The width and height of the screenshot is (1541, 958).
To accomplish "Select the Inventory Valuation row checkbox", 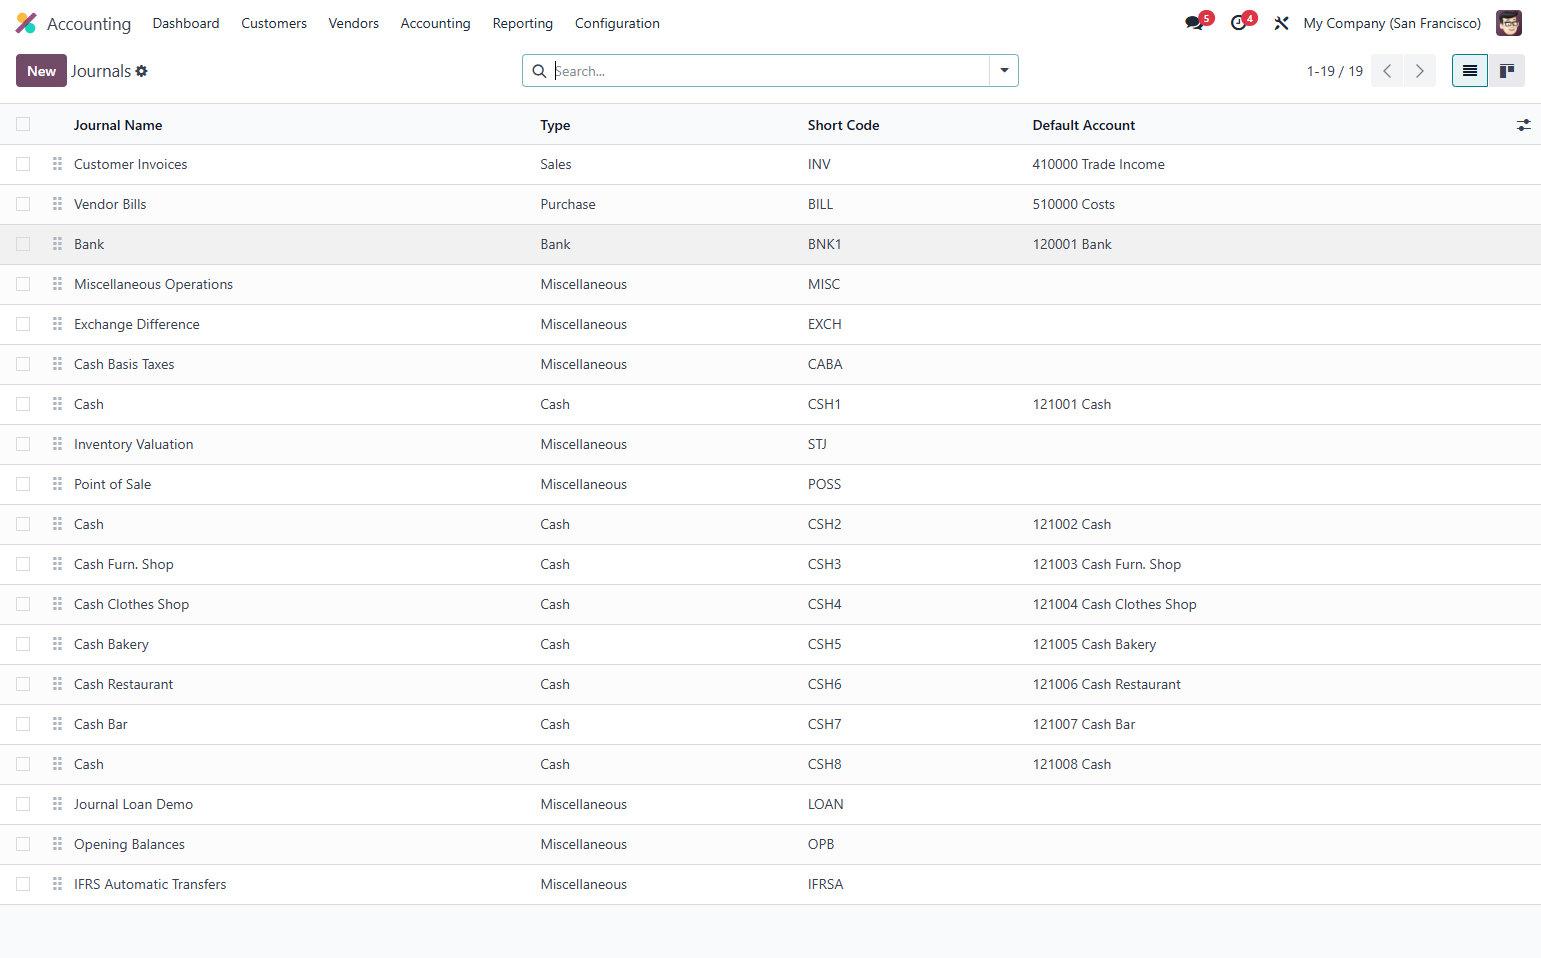I will pyautogui.click(x=23, y=444).
